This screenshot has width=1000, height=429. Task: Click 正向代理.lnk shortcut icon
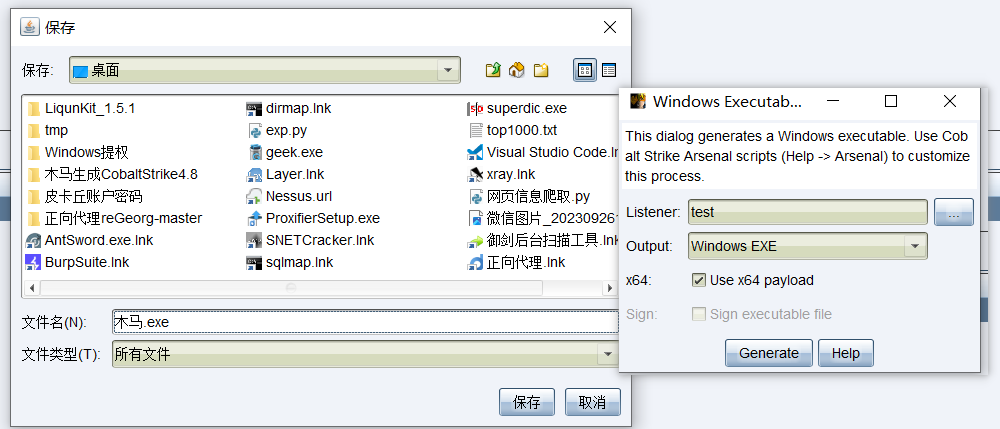(475, 262)
